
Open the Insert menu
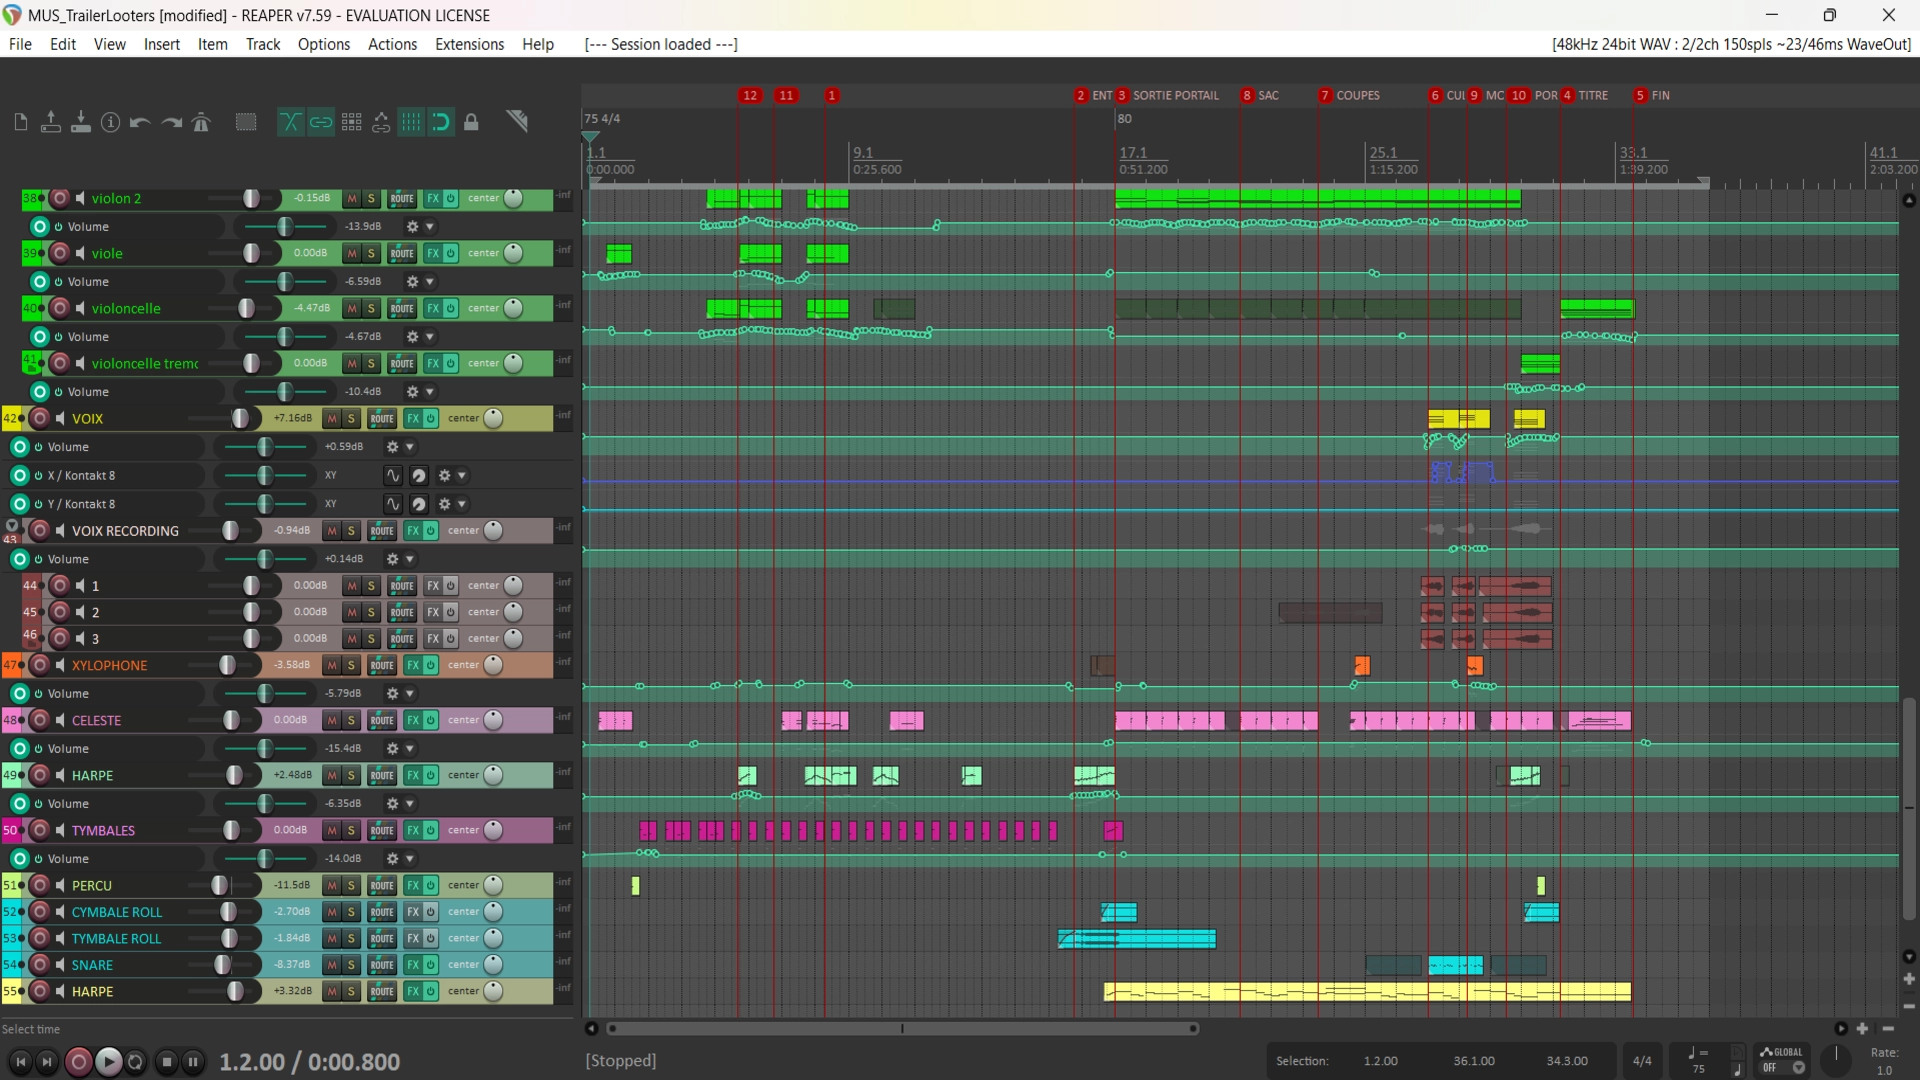[x=162, y=44]
